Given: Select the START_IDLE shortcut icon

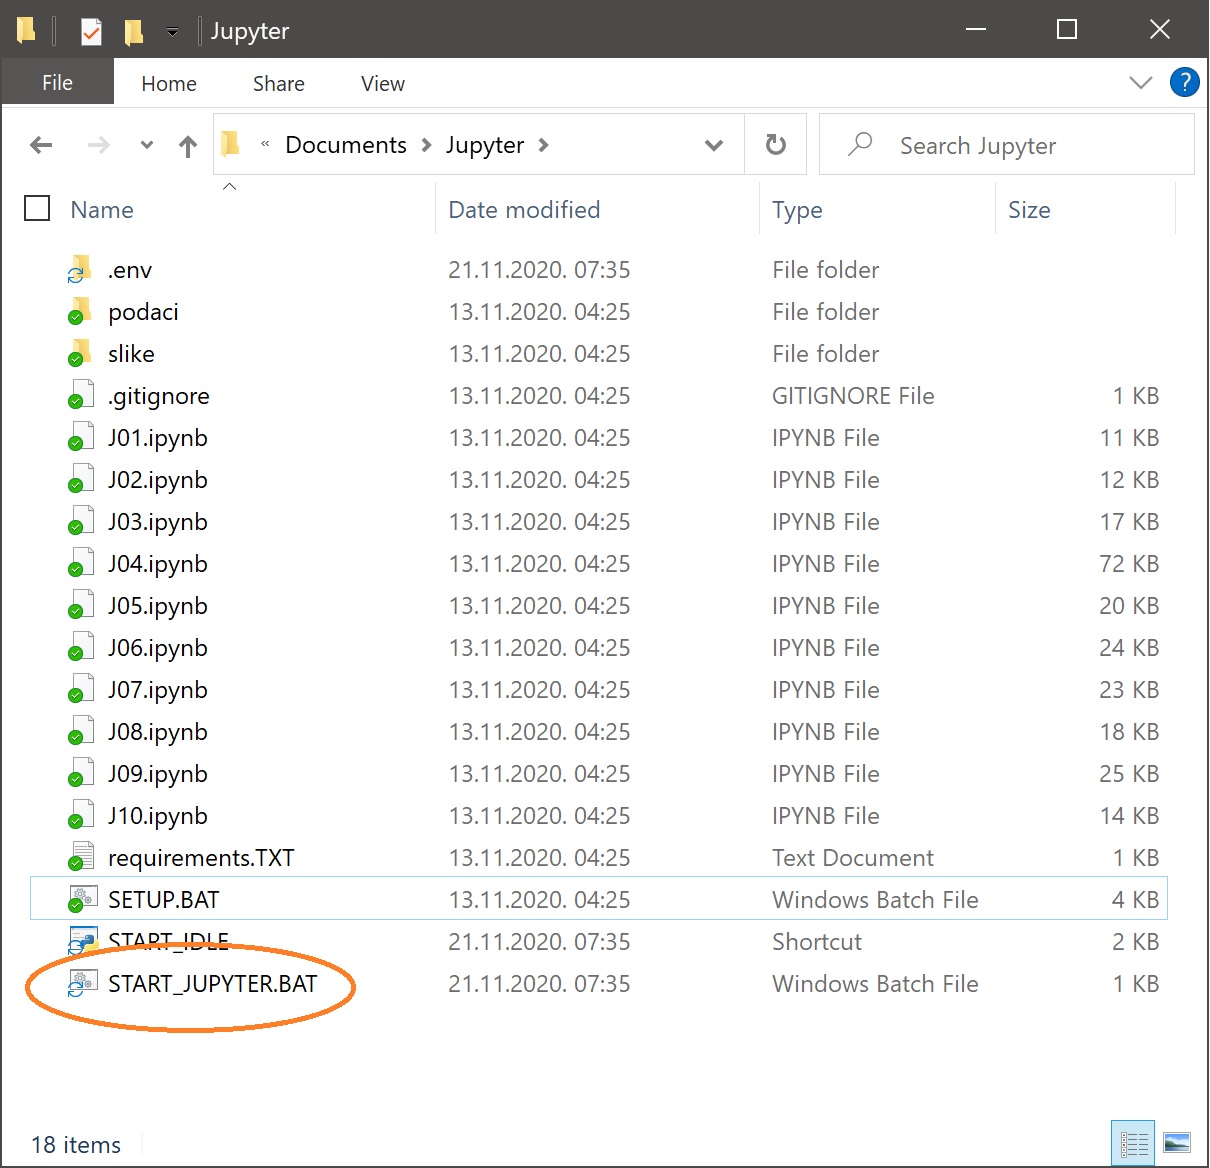Looking at the screenshot, I should 81,941.
